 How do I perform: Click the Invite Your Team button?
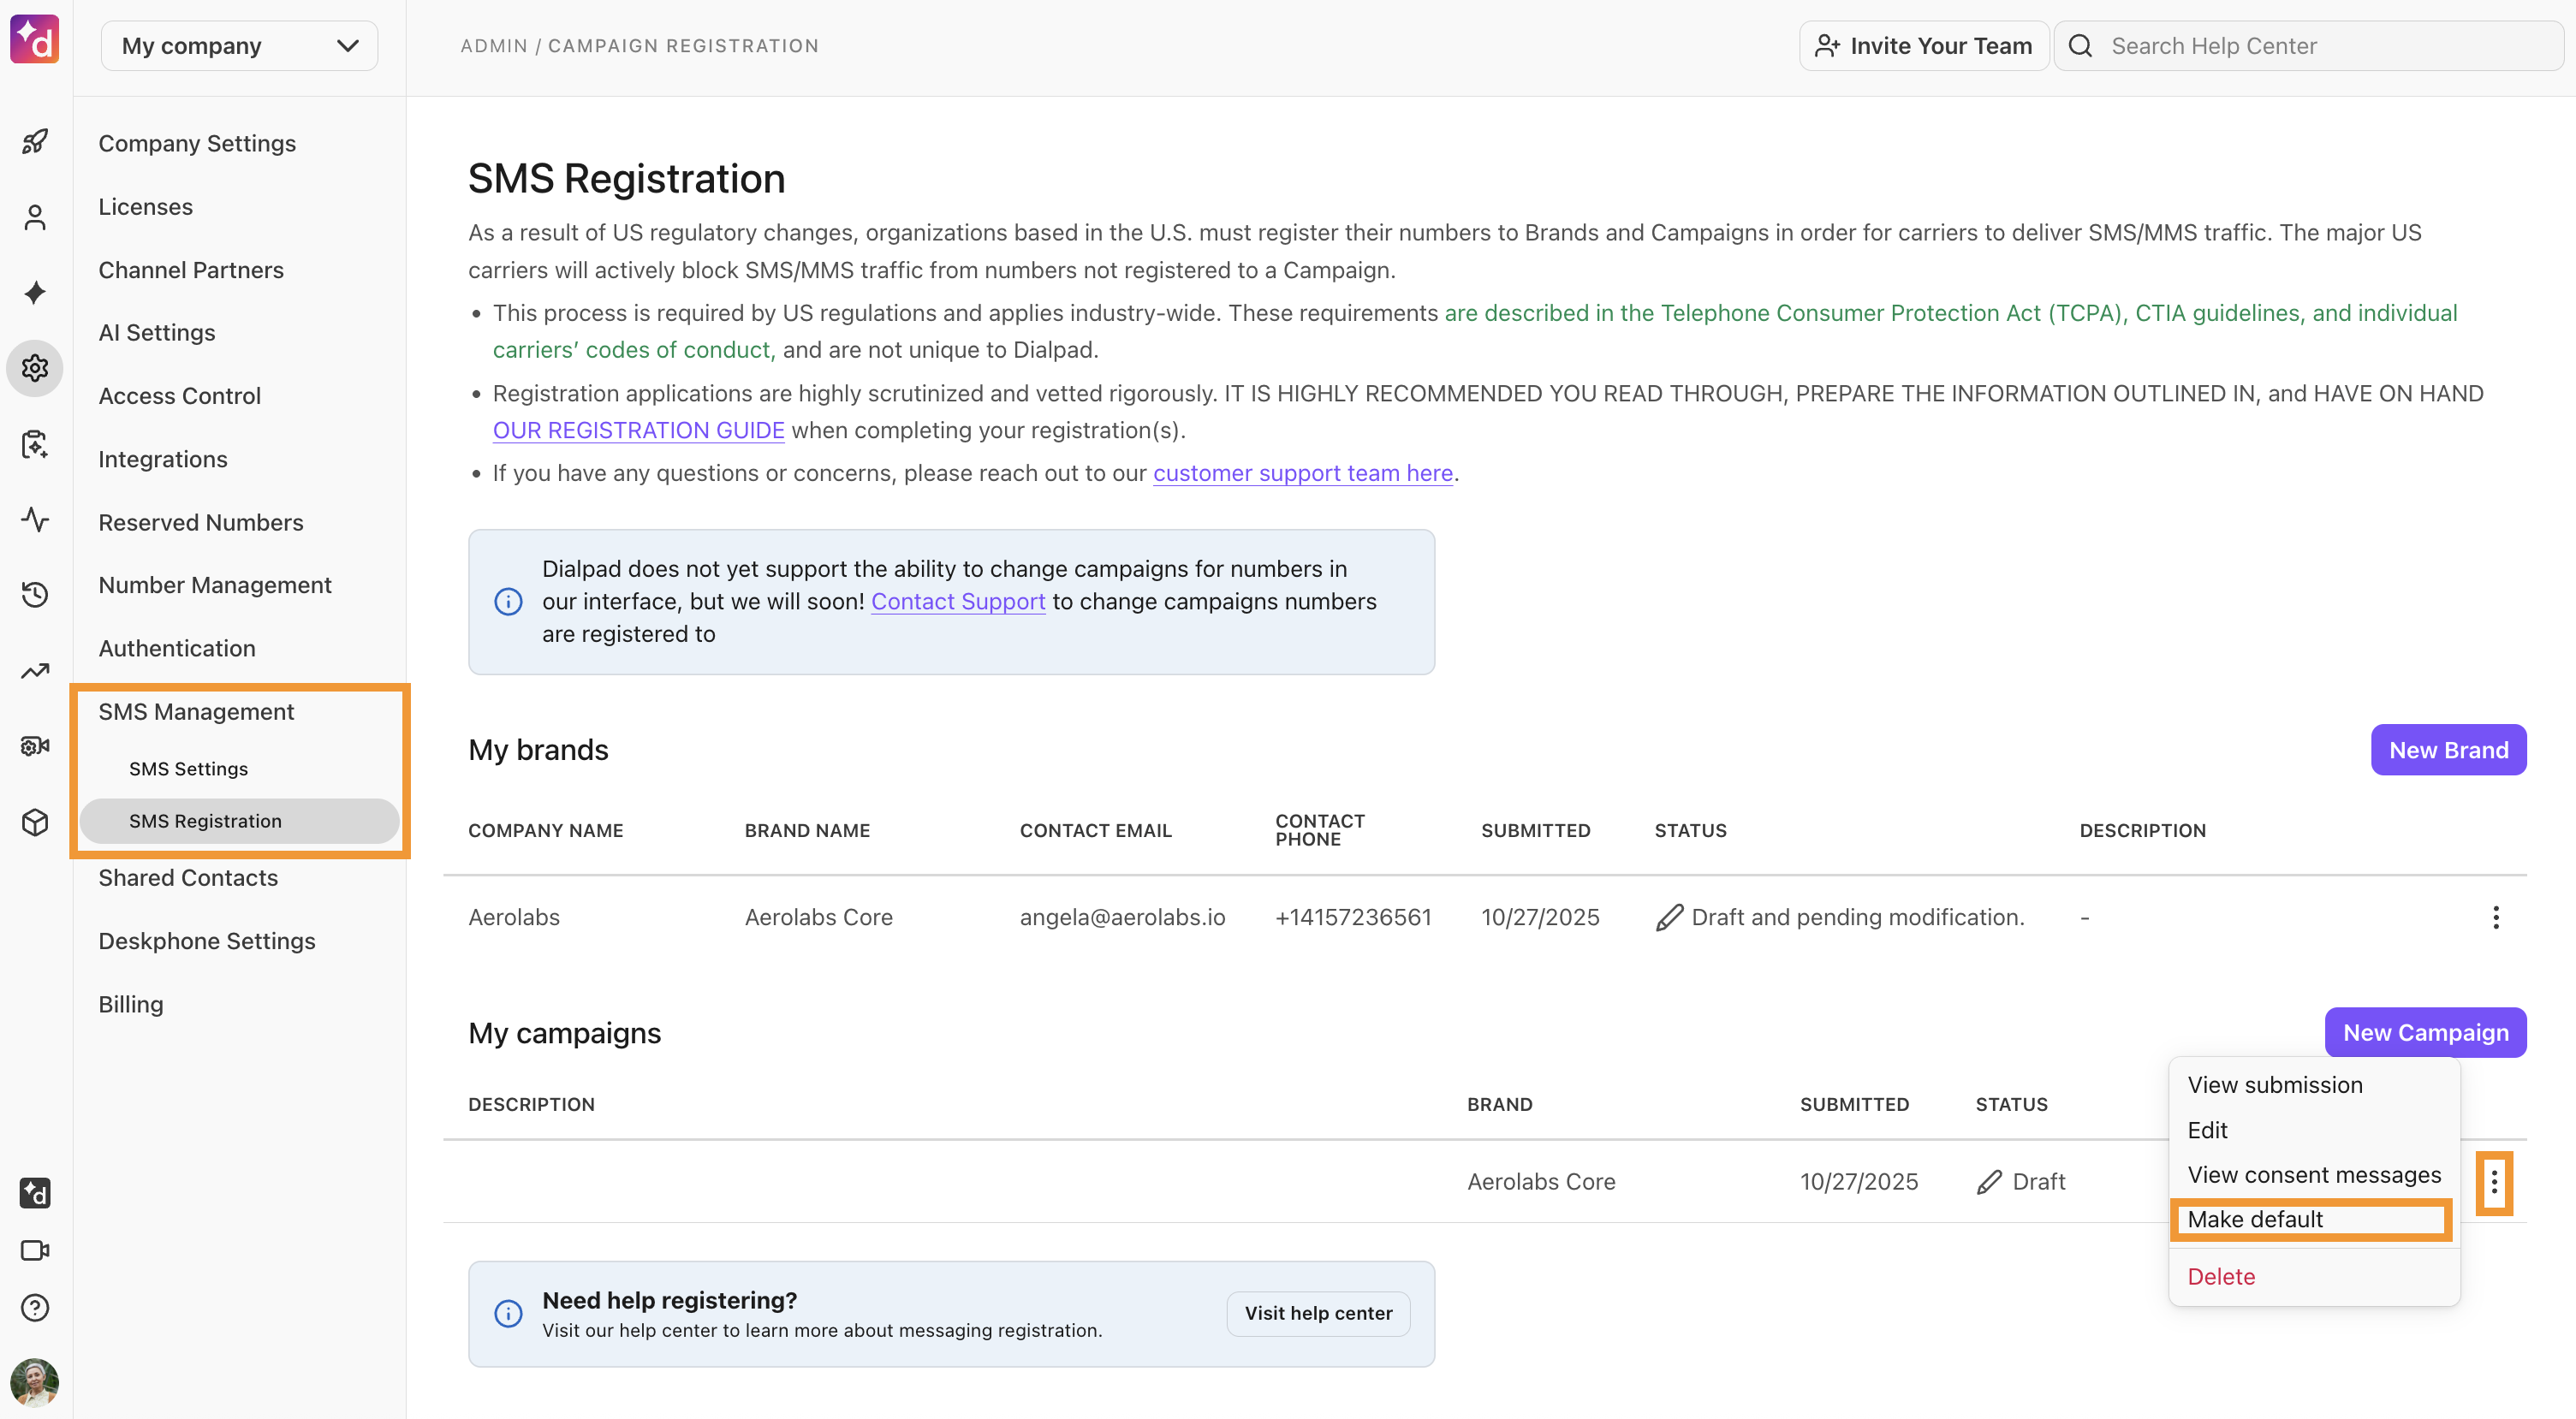coord(1924,46)
